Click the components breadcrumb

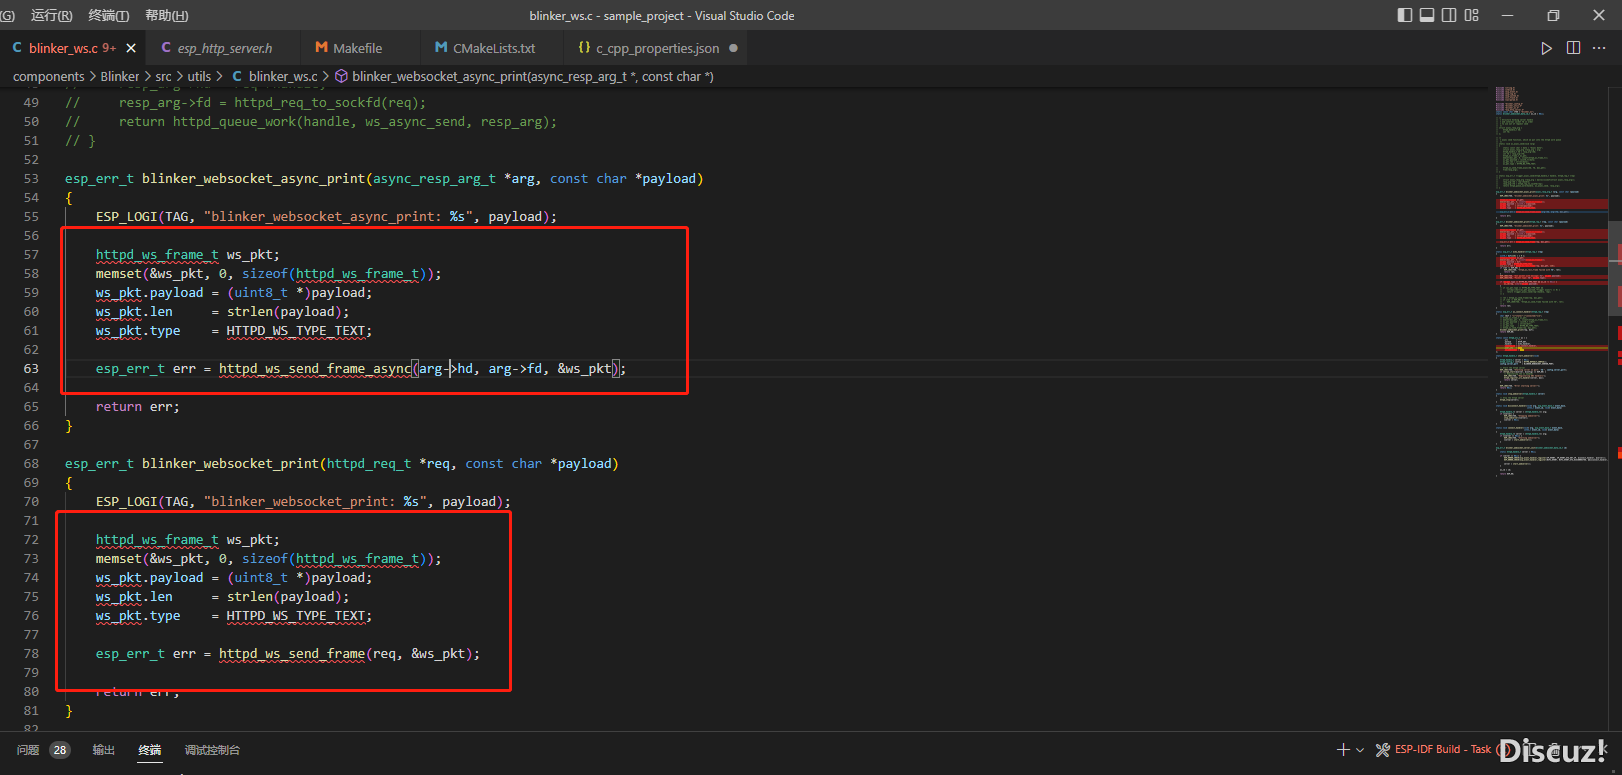(x=49, y=76)
